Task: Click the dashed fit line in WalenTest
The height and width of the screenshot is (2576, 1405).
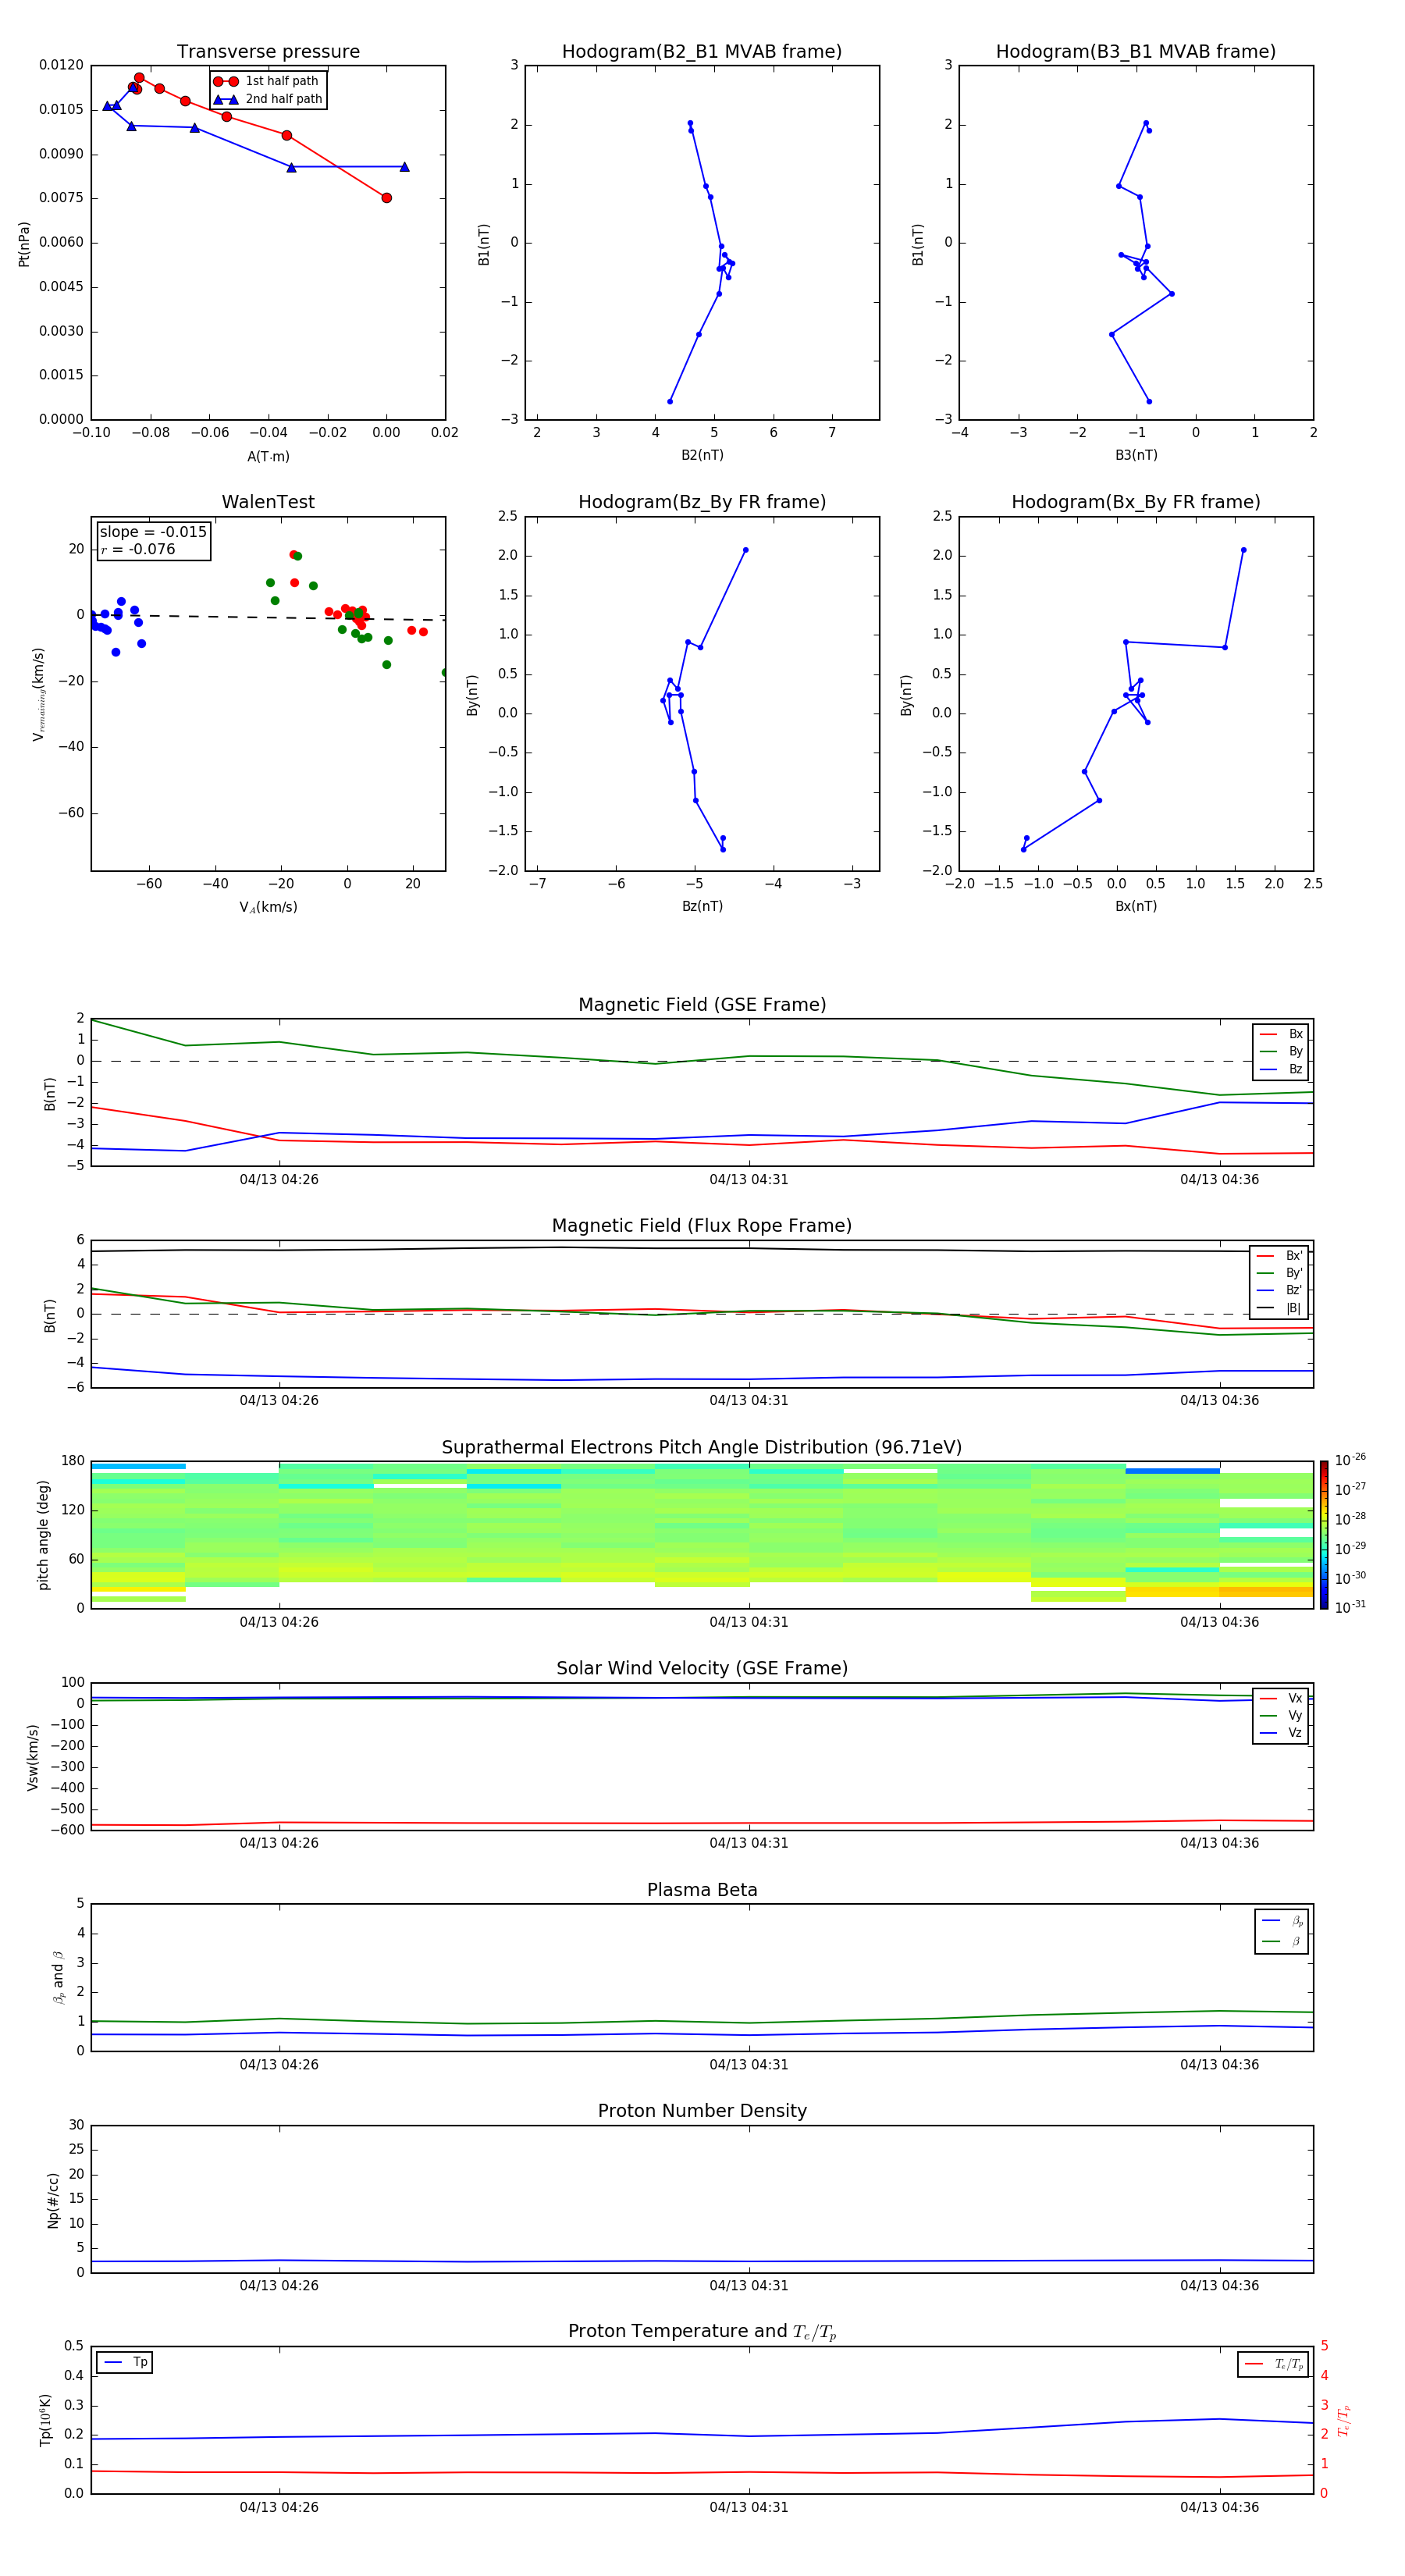Action: pyautogui.click(x=268, y=617)
